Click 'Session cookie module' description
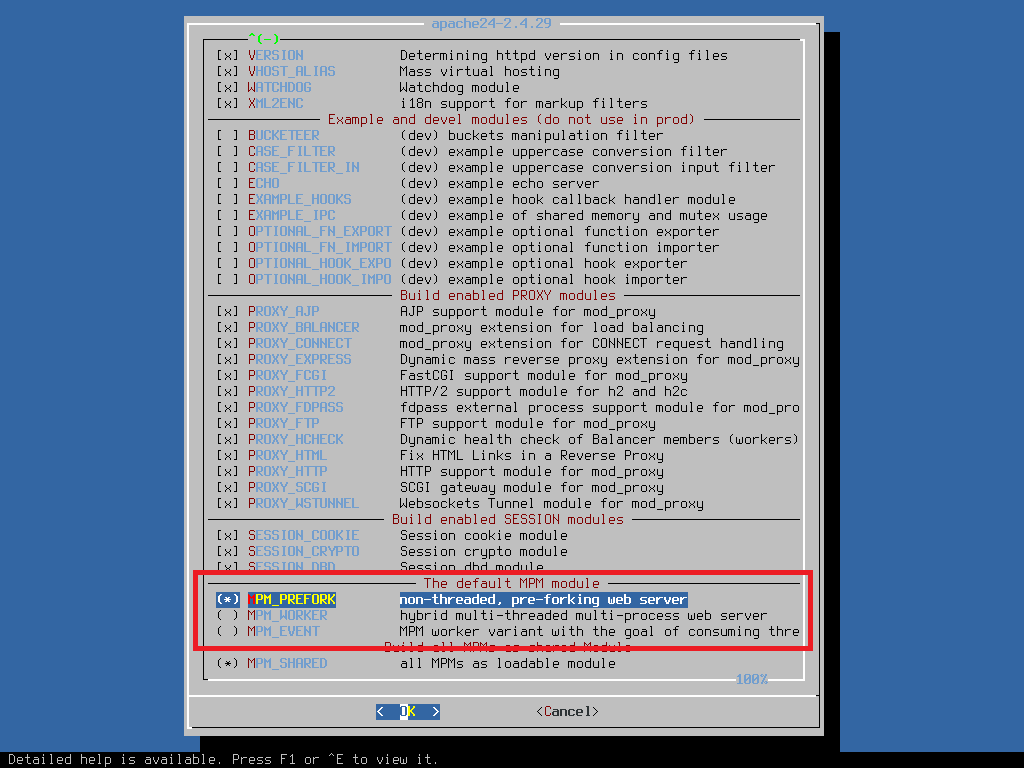 (x=484, y=536)
